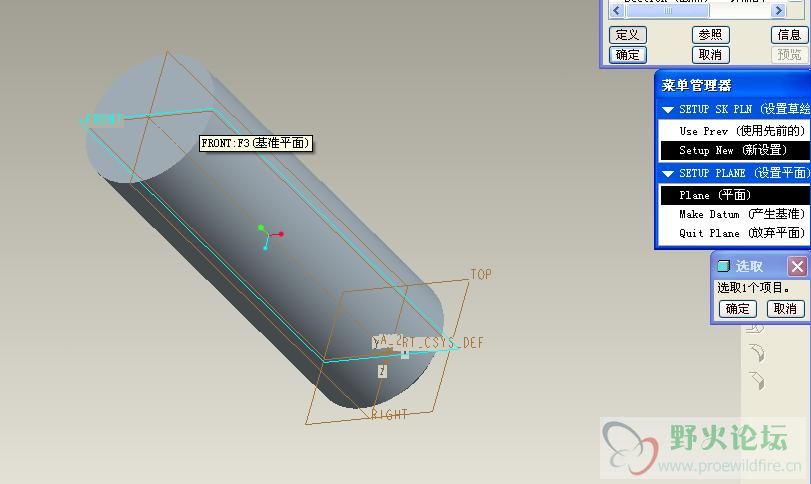
Task: Click the spin center axes icon on the cylinder
Action: 269,237
